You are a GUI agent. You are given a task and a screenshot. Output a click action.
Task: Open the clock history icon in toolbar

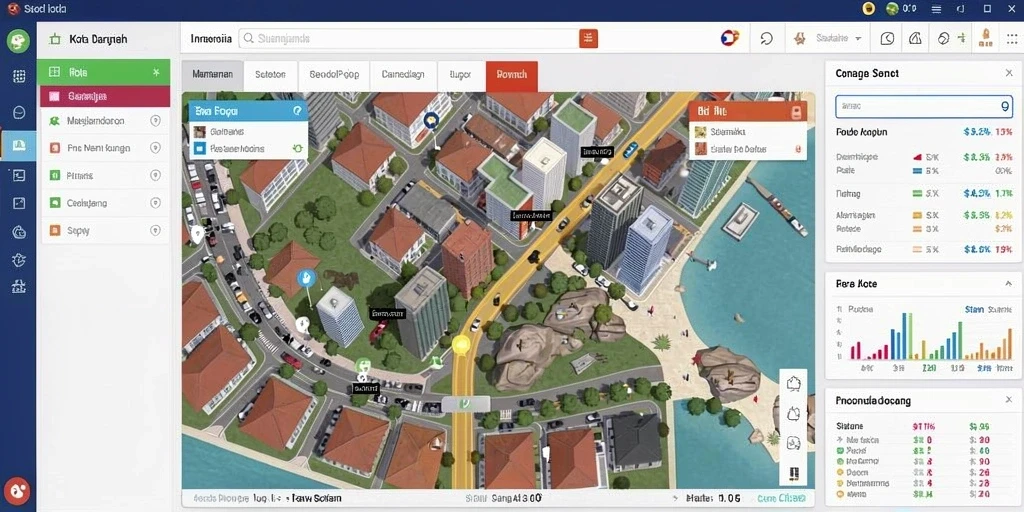[887, 39]
